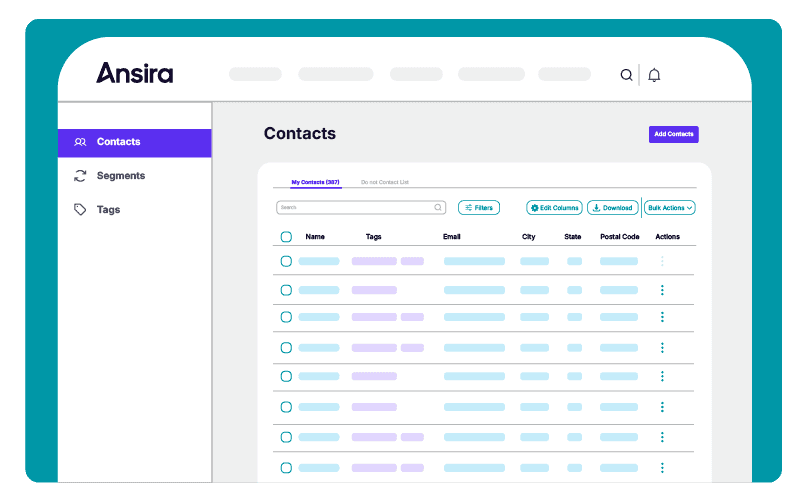Click the Actions column header
The width and height of the screenshot is (801, 502).
[667, 237]
